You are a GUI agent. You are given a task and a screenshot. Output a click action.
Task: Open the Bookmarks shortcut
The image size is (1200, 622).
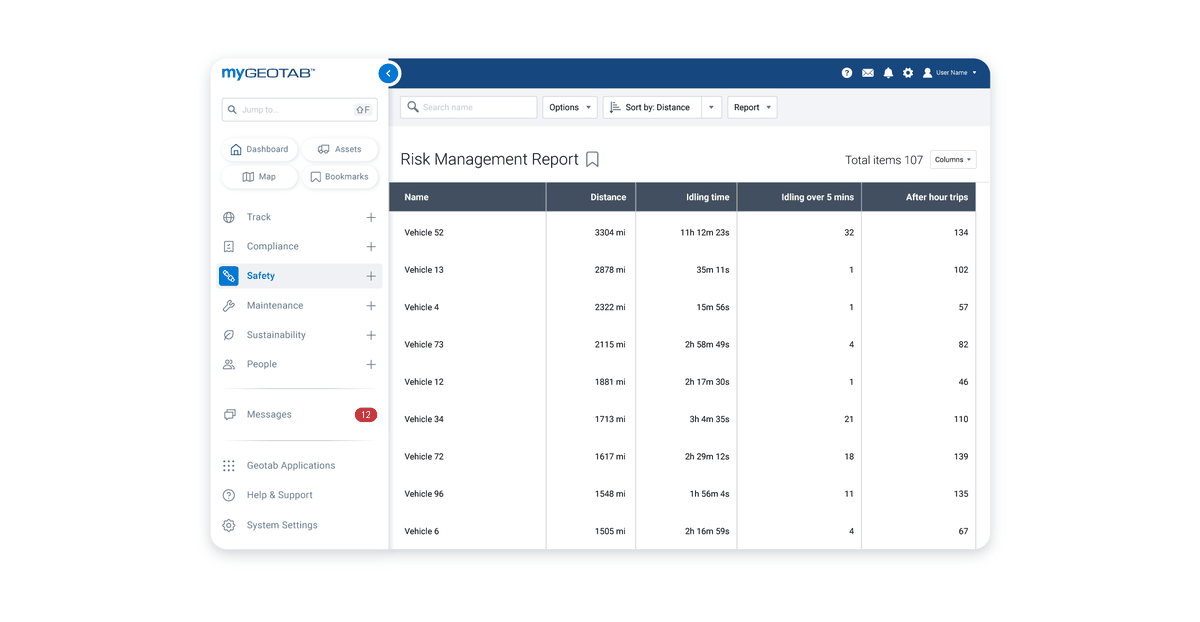(340, 177)
